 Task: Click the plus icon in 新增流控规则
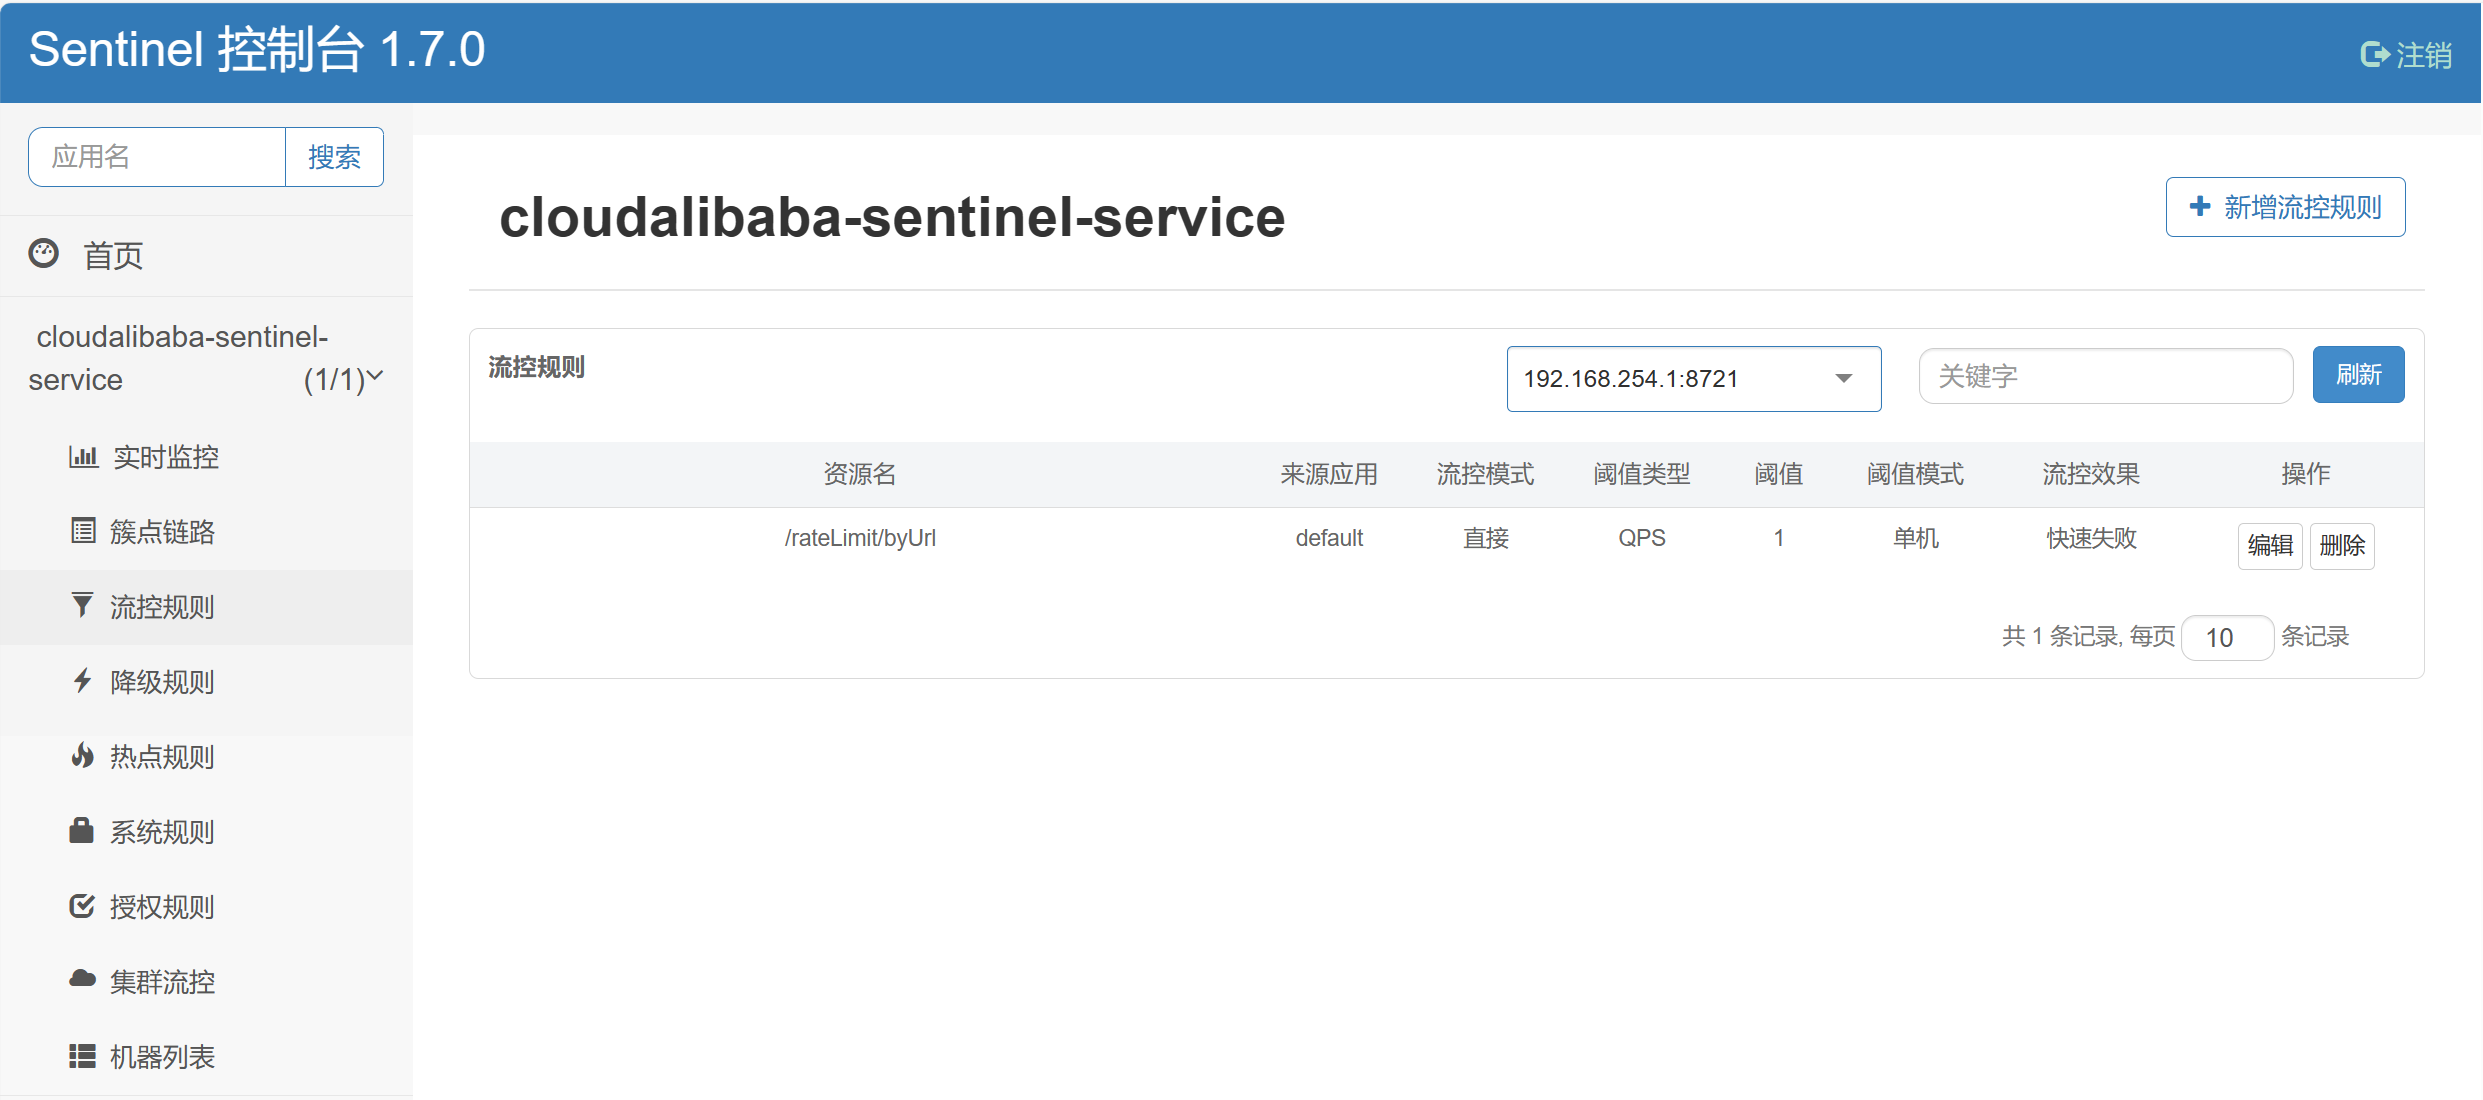2200,206
